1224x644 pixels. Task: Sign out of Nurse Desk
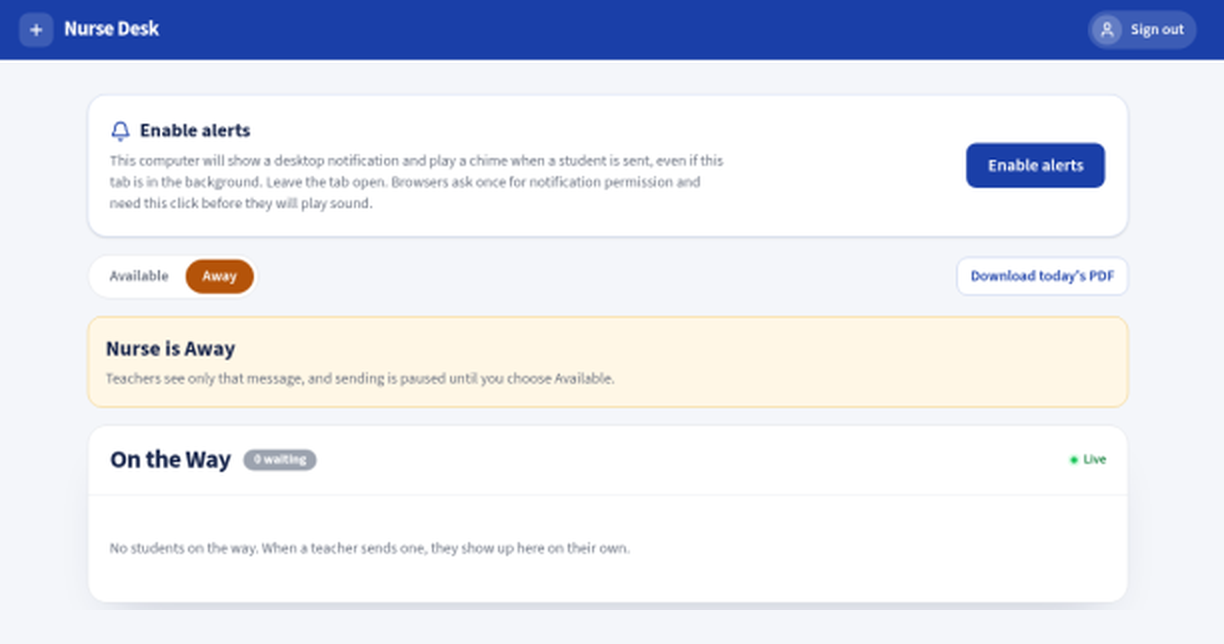click(x=1142, y=30)
